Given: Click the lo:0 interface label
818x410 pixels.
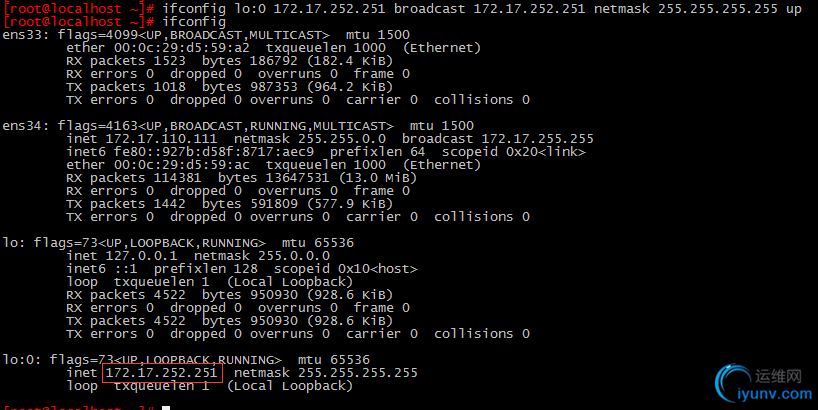Looking at the screenshot, I should tap(21, 360).
